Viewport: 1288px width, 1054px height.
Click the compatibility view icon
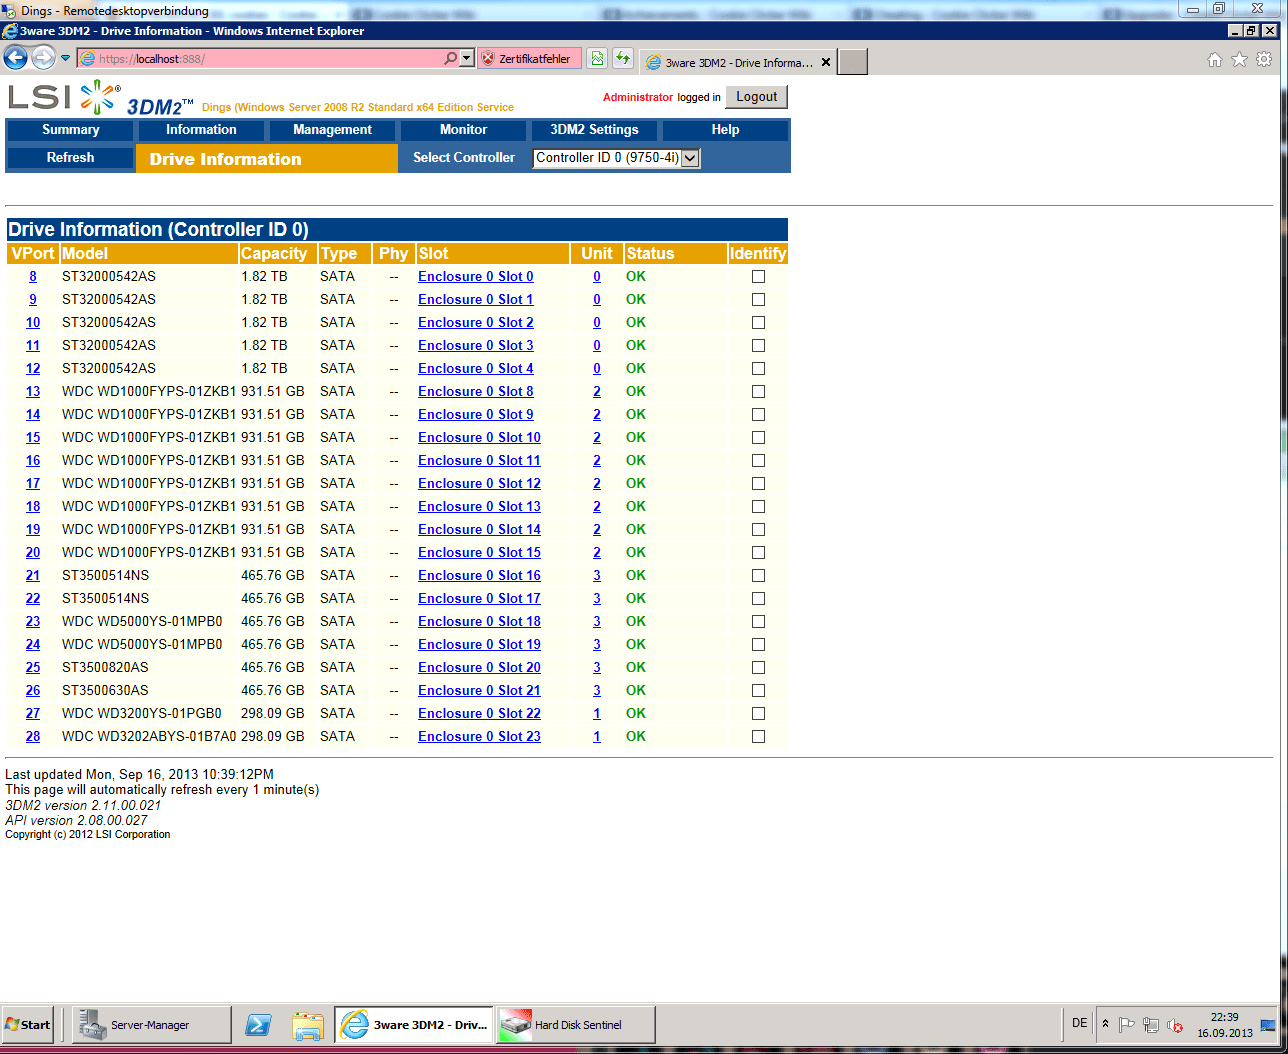[597, 58]
